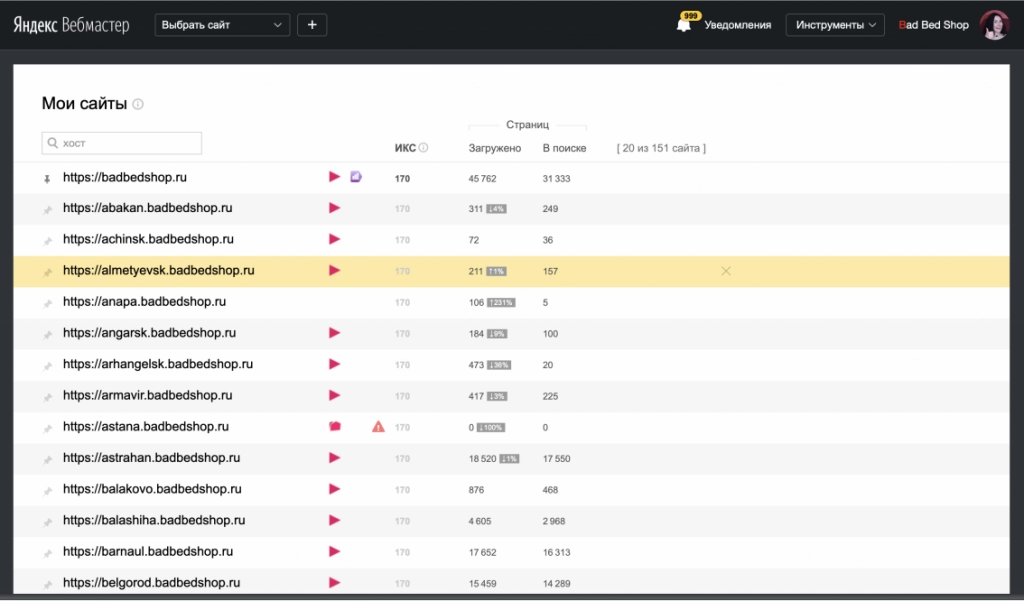The image size is (1024, 601).
Task: Click the 'Загружено' column header
Action: tap(494, 148)
